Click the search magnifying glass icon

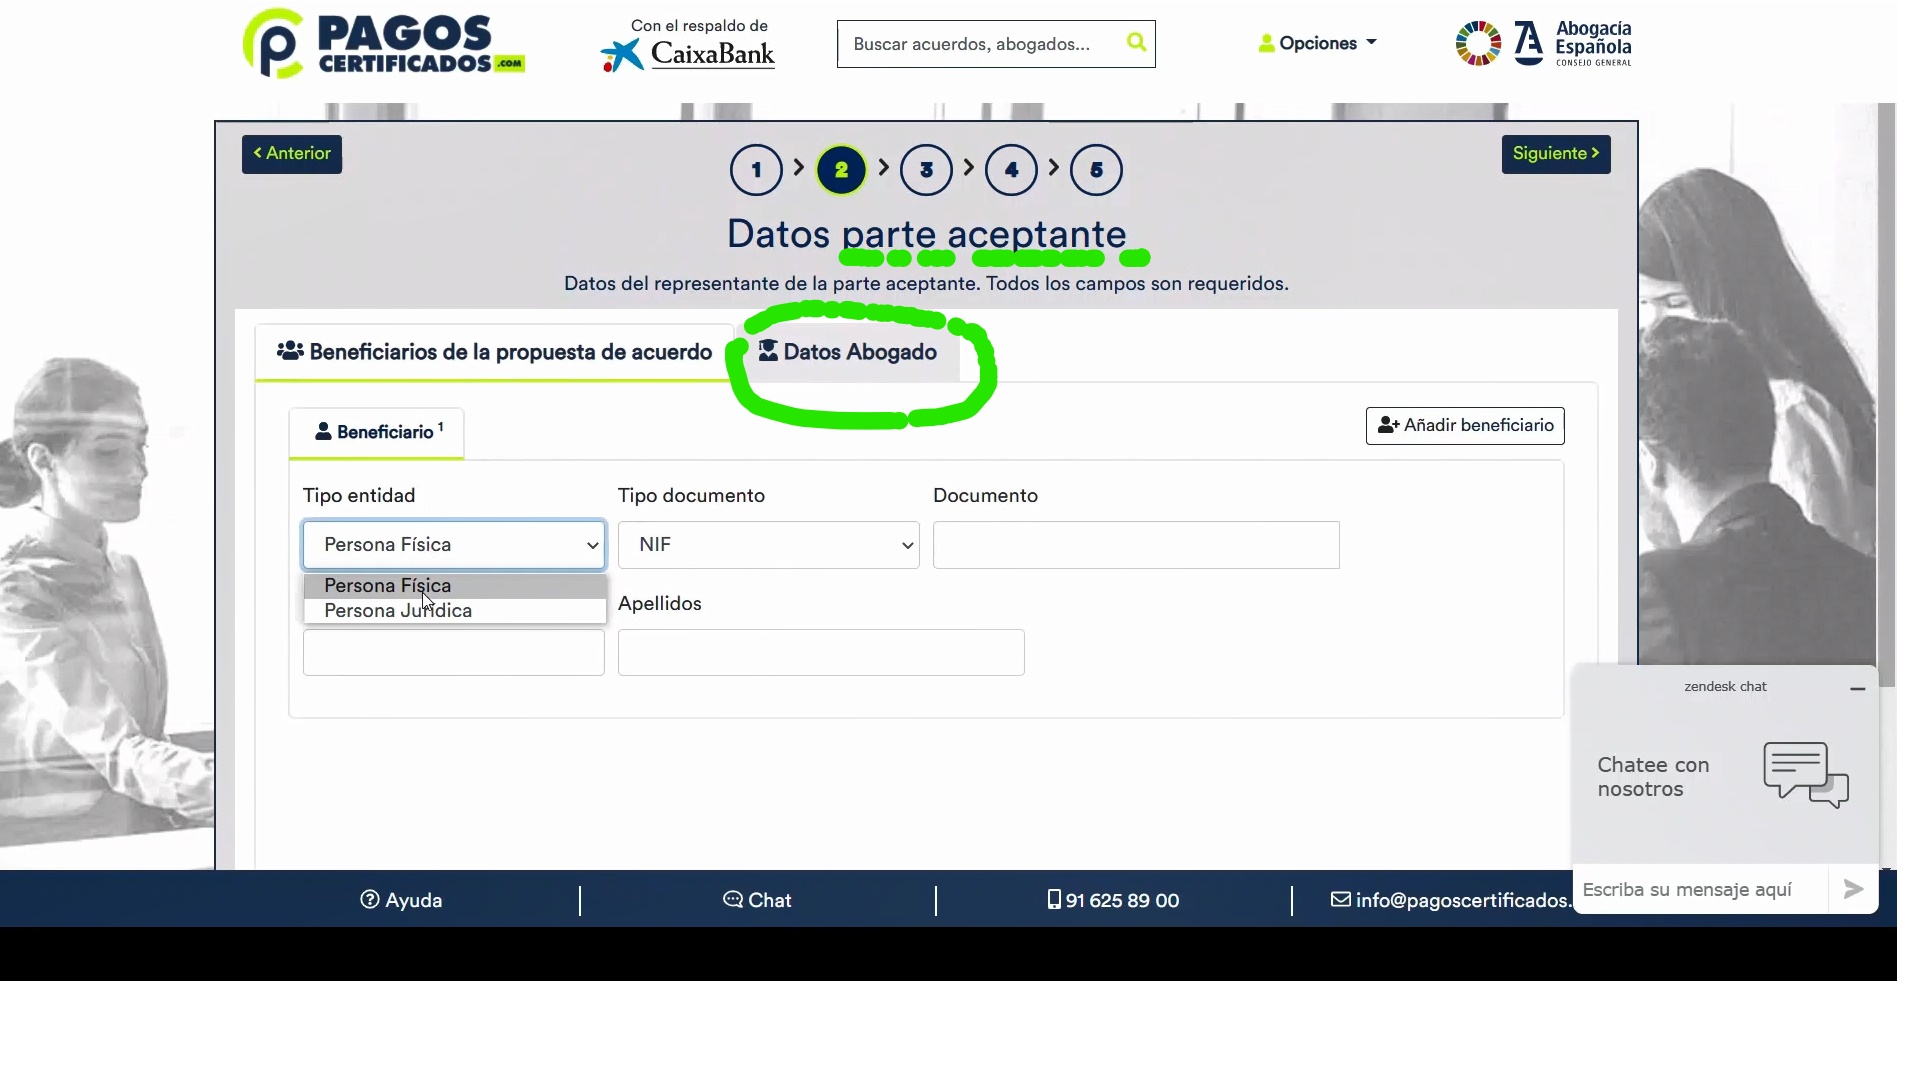[1138, 43]
